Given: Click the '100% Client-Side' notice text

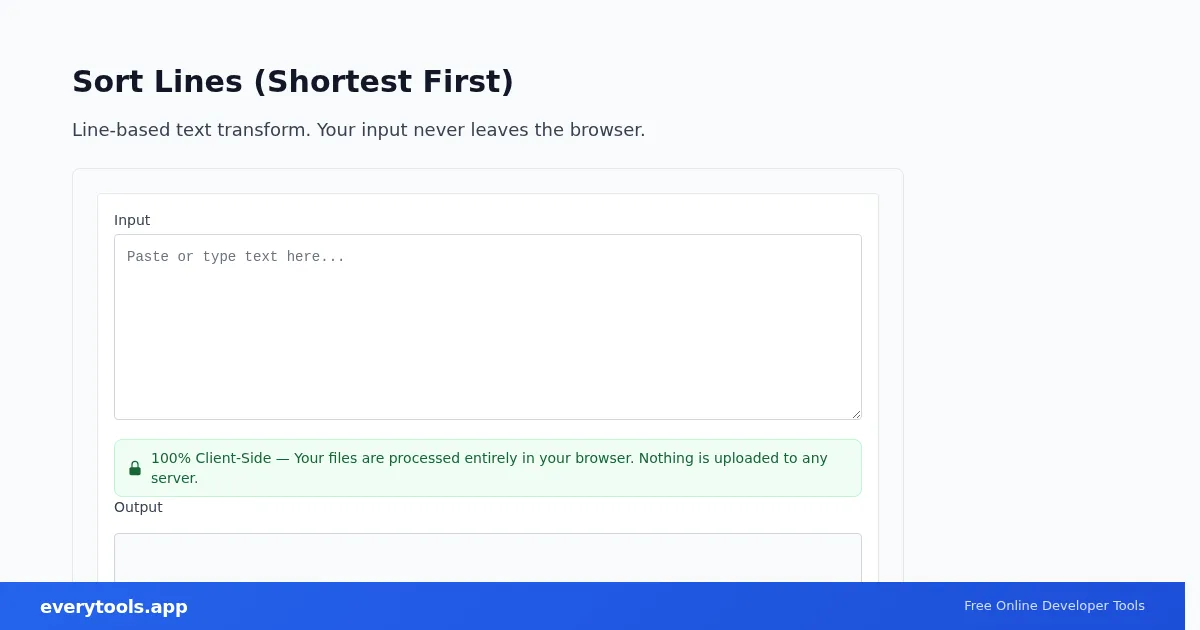Looking at the screenshot, I should (x=211, y=458).
